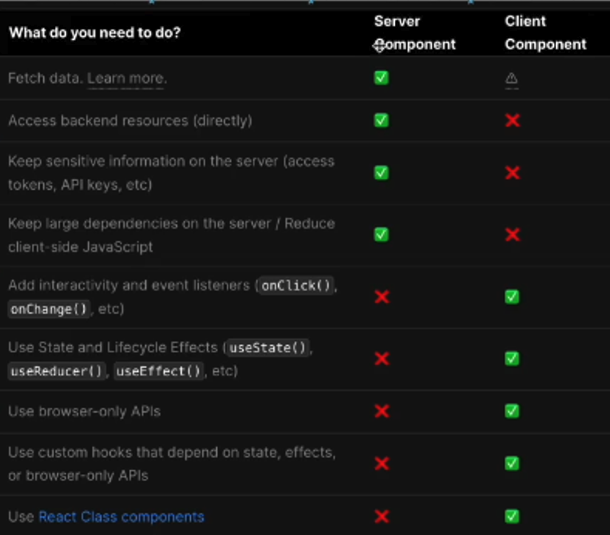The height and width of the screenshot is (535, 610).
Task: Click the green check for React Class components
Action: pyautogui.click(x=512, y=516)
